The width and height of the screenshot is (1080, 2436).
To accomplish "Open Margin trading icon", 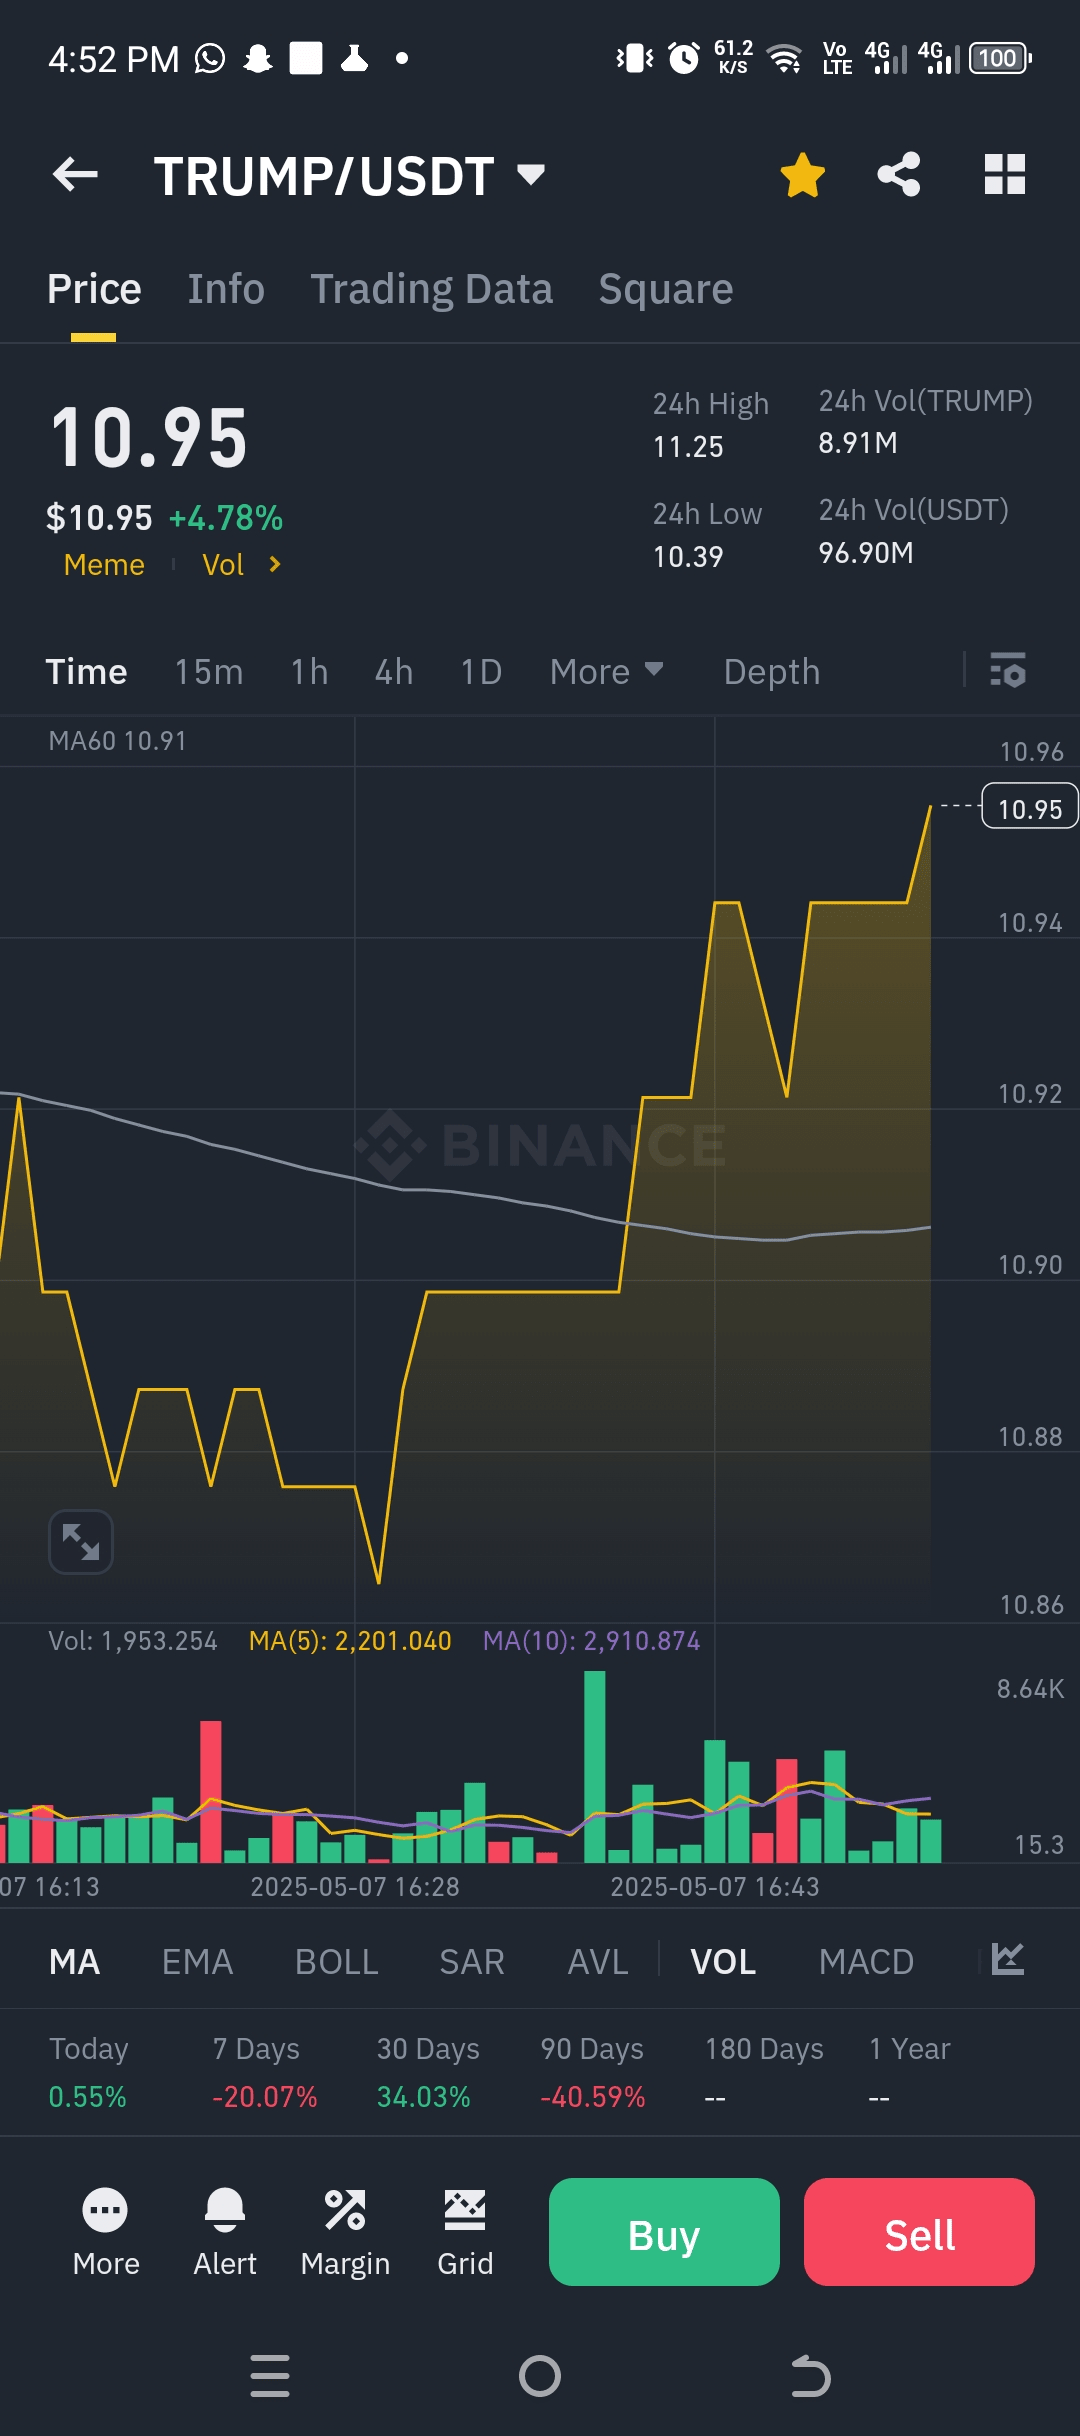I will point(345,2211).
